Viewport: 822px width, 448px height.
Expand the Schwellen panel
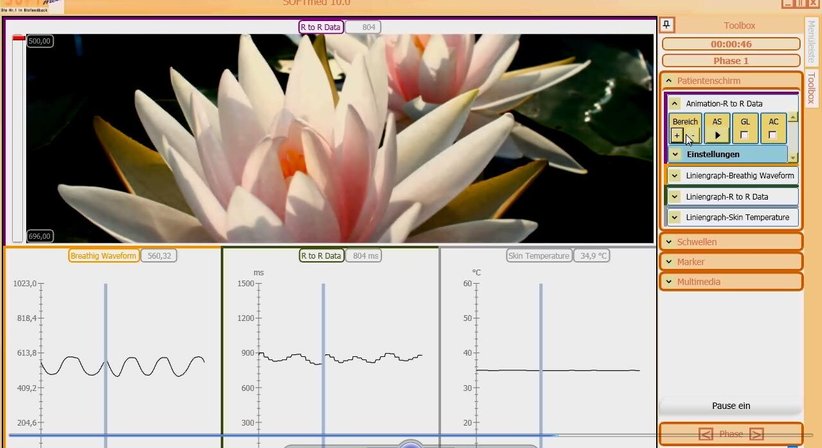668,242
